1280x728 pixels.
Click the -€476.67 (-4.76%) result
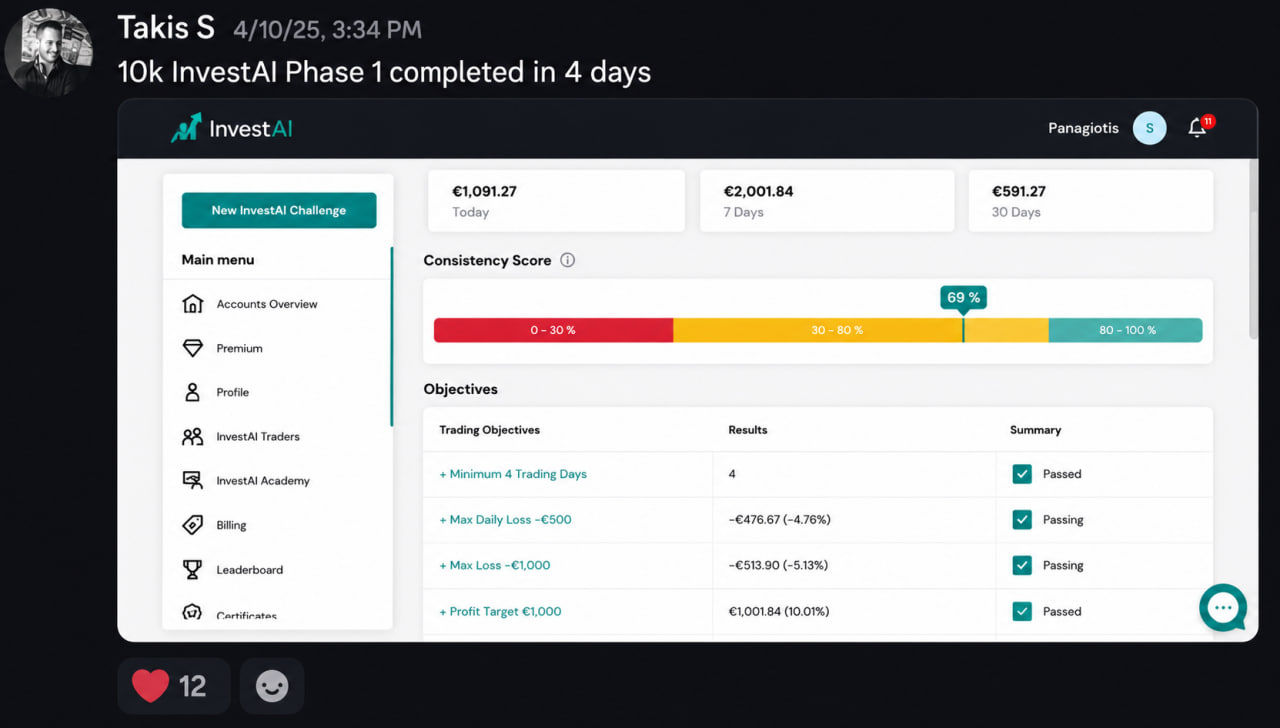(780, 520)
